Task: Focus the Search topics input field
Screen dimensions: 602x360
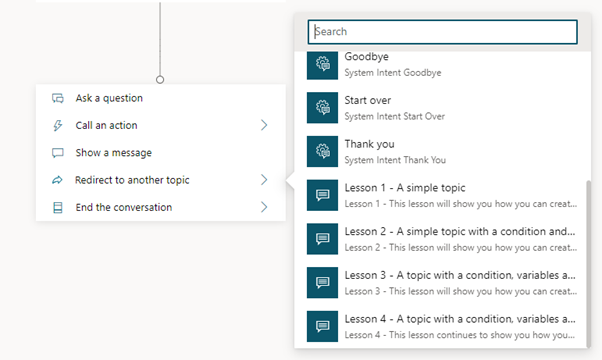Action: click(442, 32)
